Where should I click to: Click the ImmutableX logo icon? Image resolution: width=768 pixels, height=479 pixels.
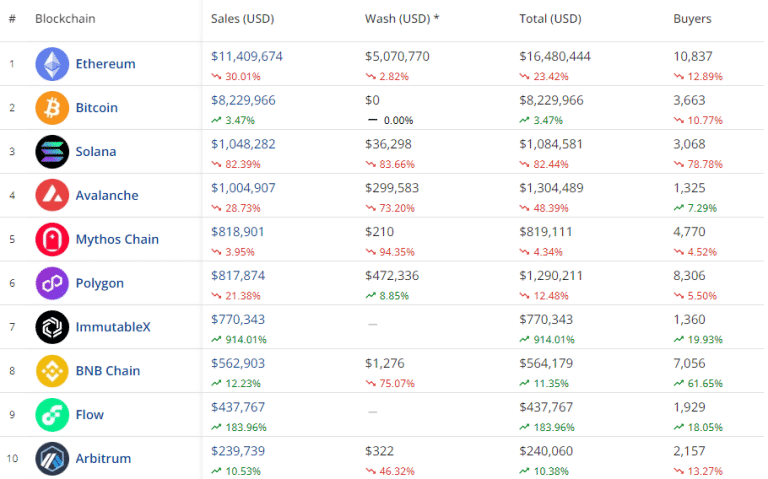point(52,327)
